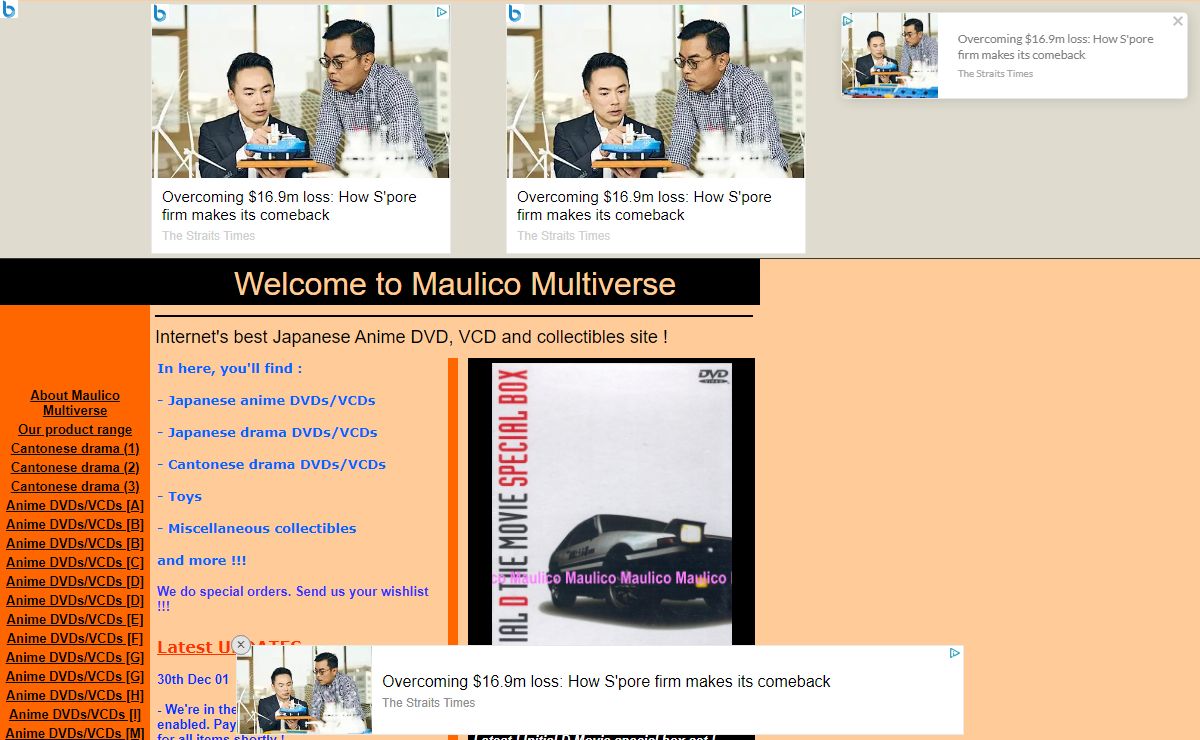This screenshot has width=1200, height=740.
Task: Click the "In here, you'll find :" intro text
Action: (229, 368)
